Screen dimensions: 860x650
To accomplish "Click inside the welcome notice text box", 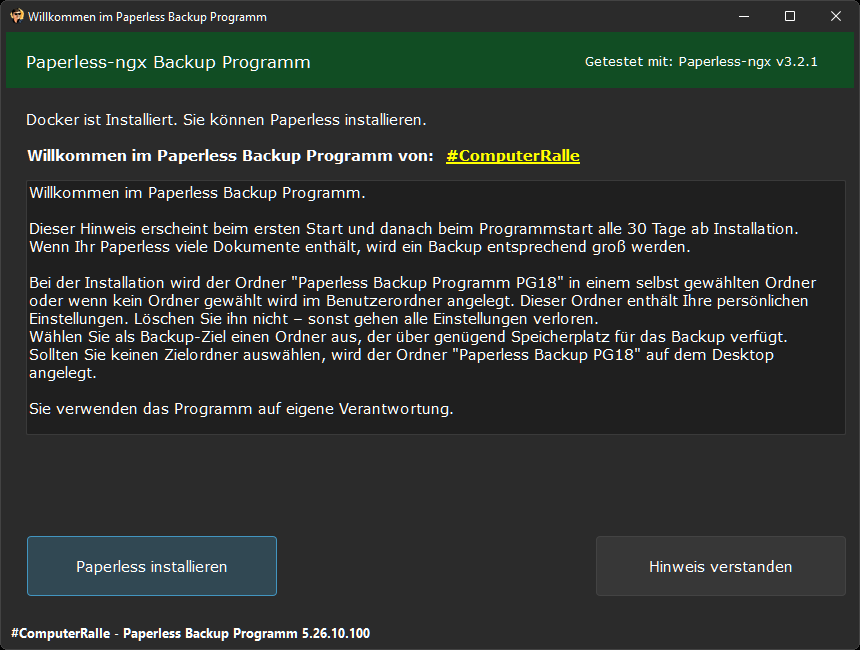I will [436, 307].
